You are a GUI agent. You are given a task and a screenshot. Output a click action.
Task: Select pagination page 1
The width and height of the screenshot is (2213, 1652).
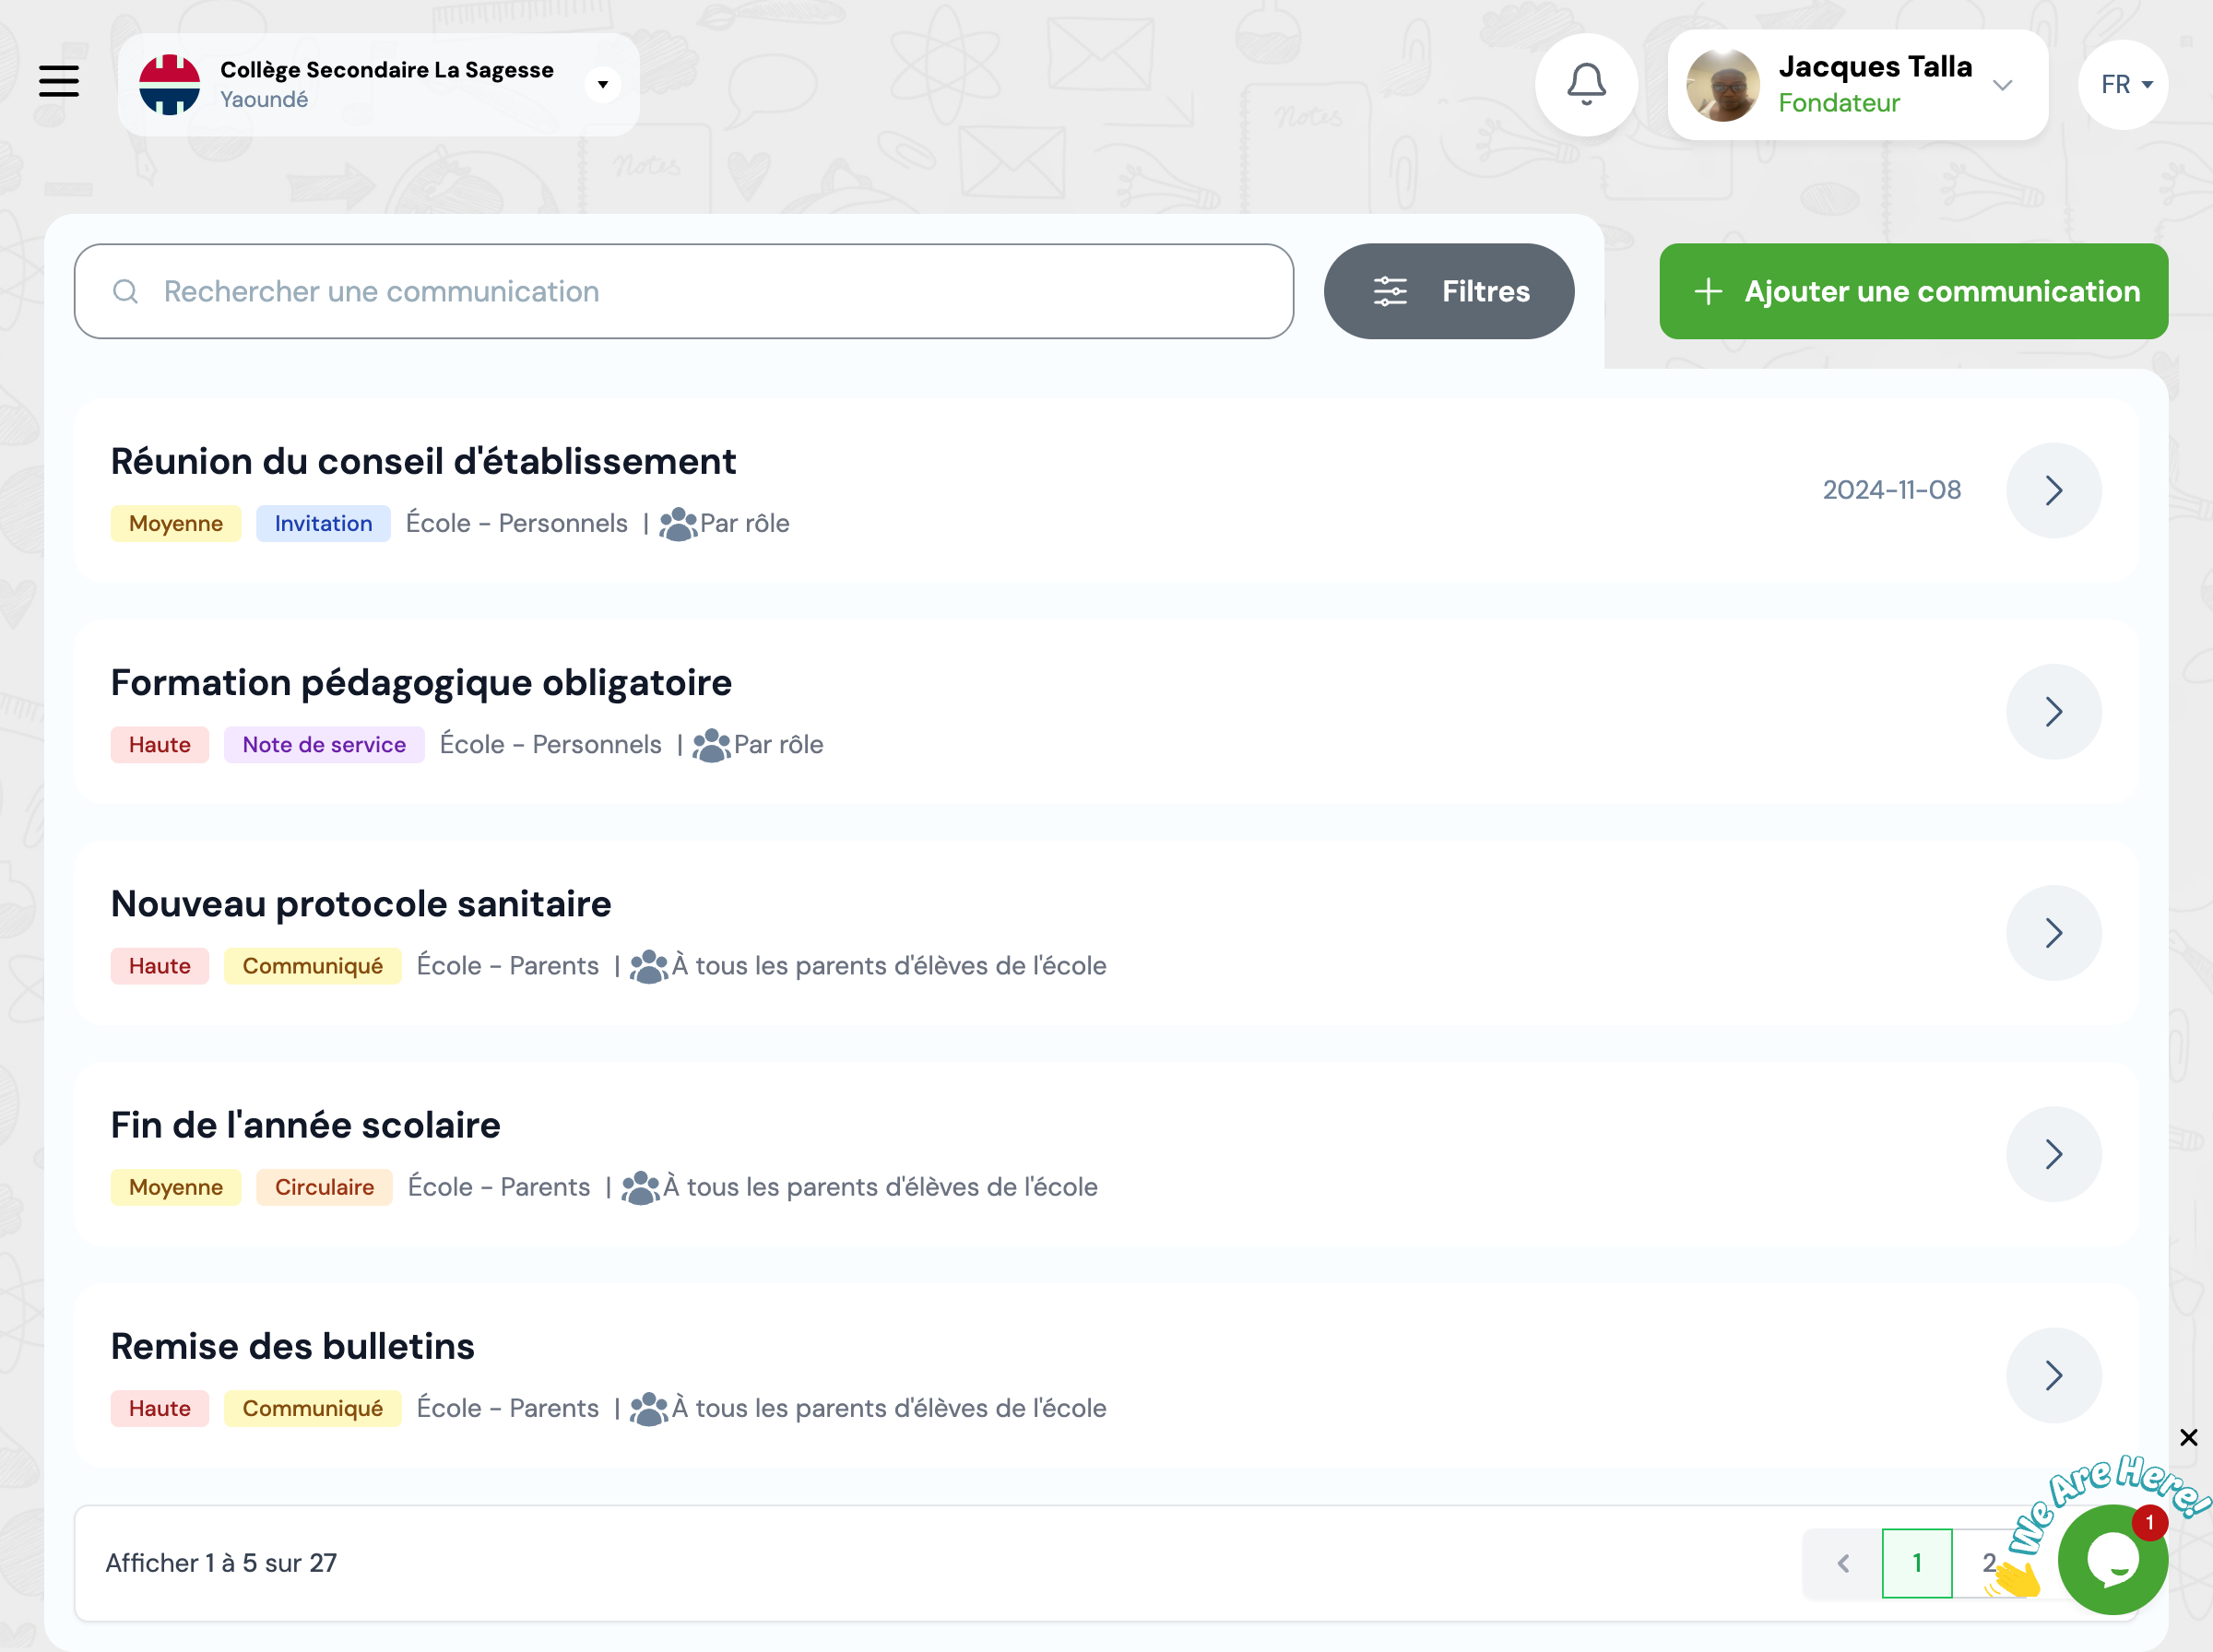(1916, 1563)
